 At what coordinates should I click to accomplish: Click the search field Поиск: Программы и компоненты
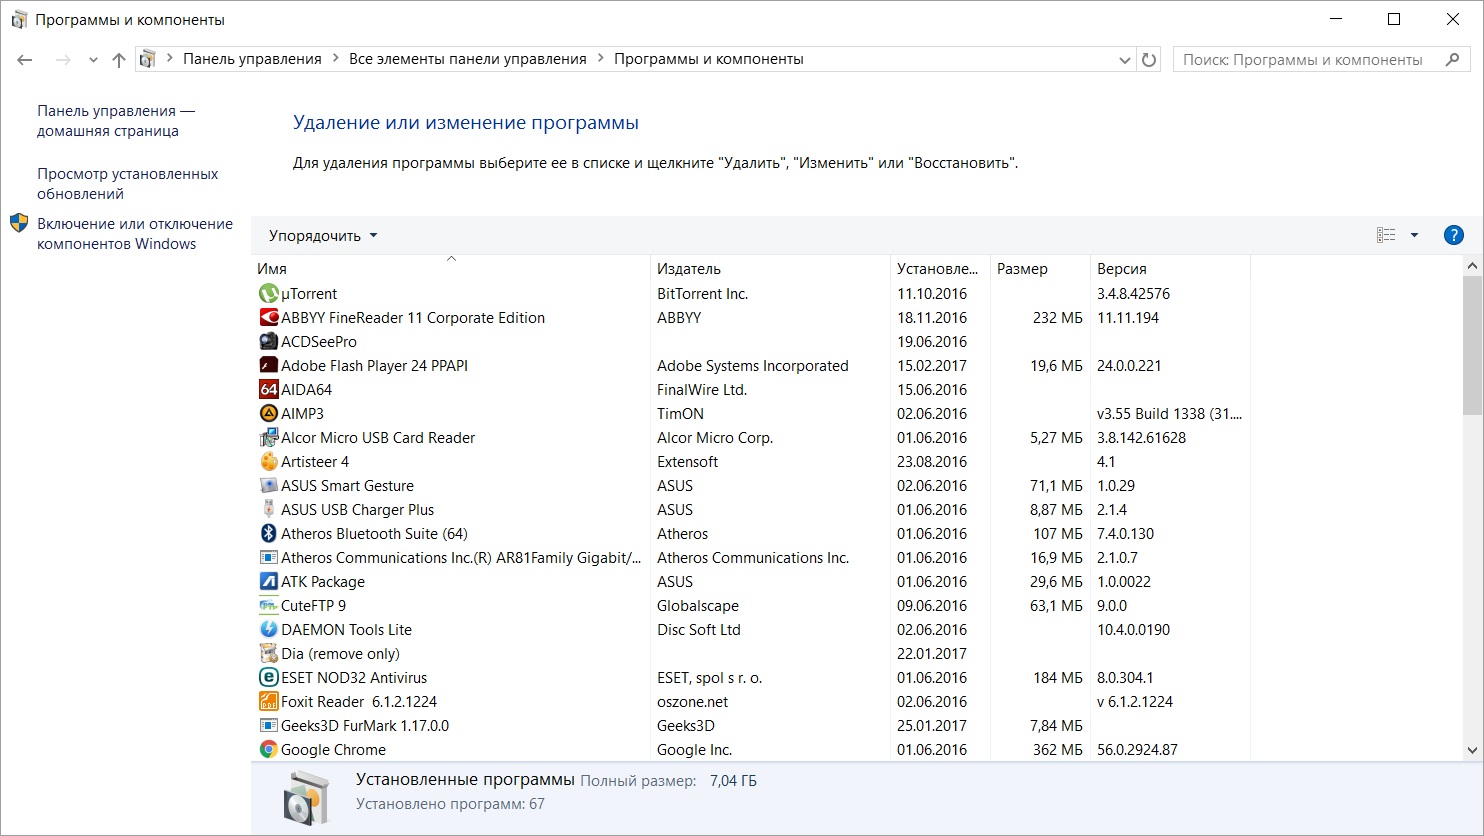(x=1302, y=60)
